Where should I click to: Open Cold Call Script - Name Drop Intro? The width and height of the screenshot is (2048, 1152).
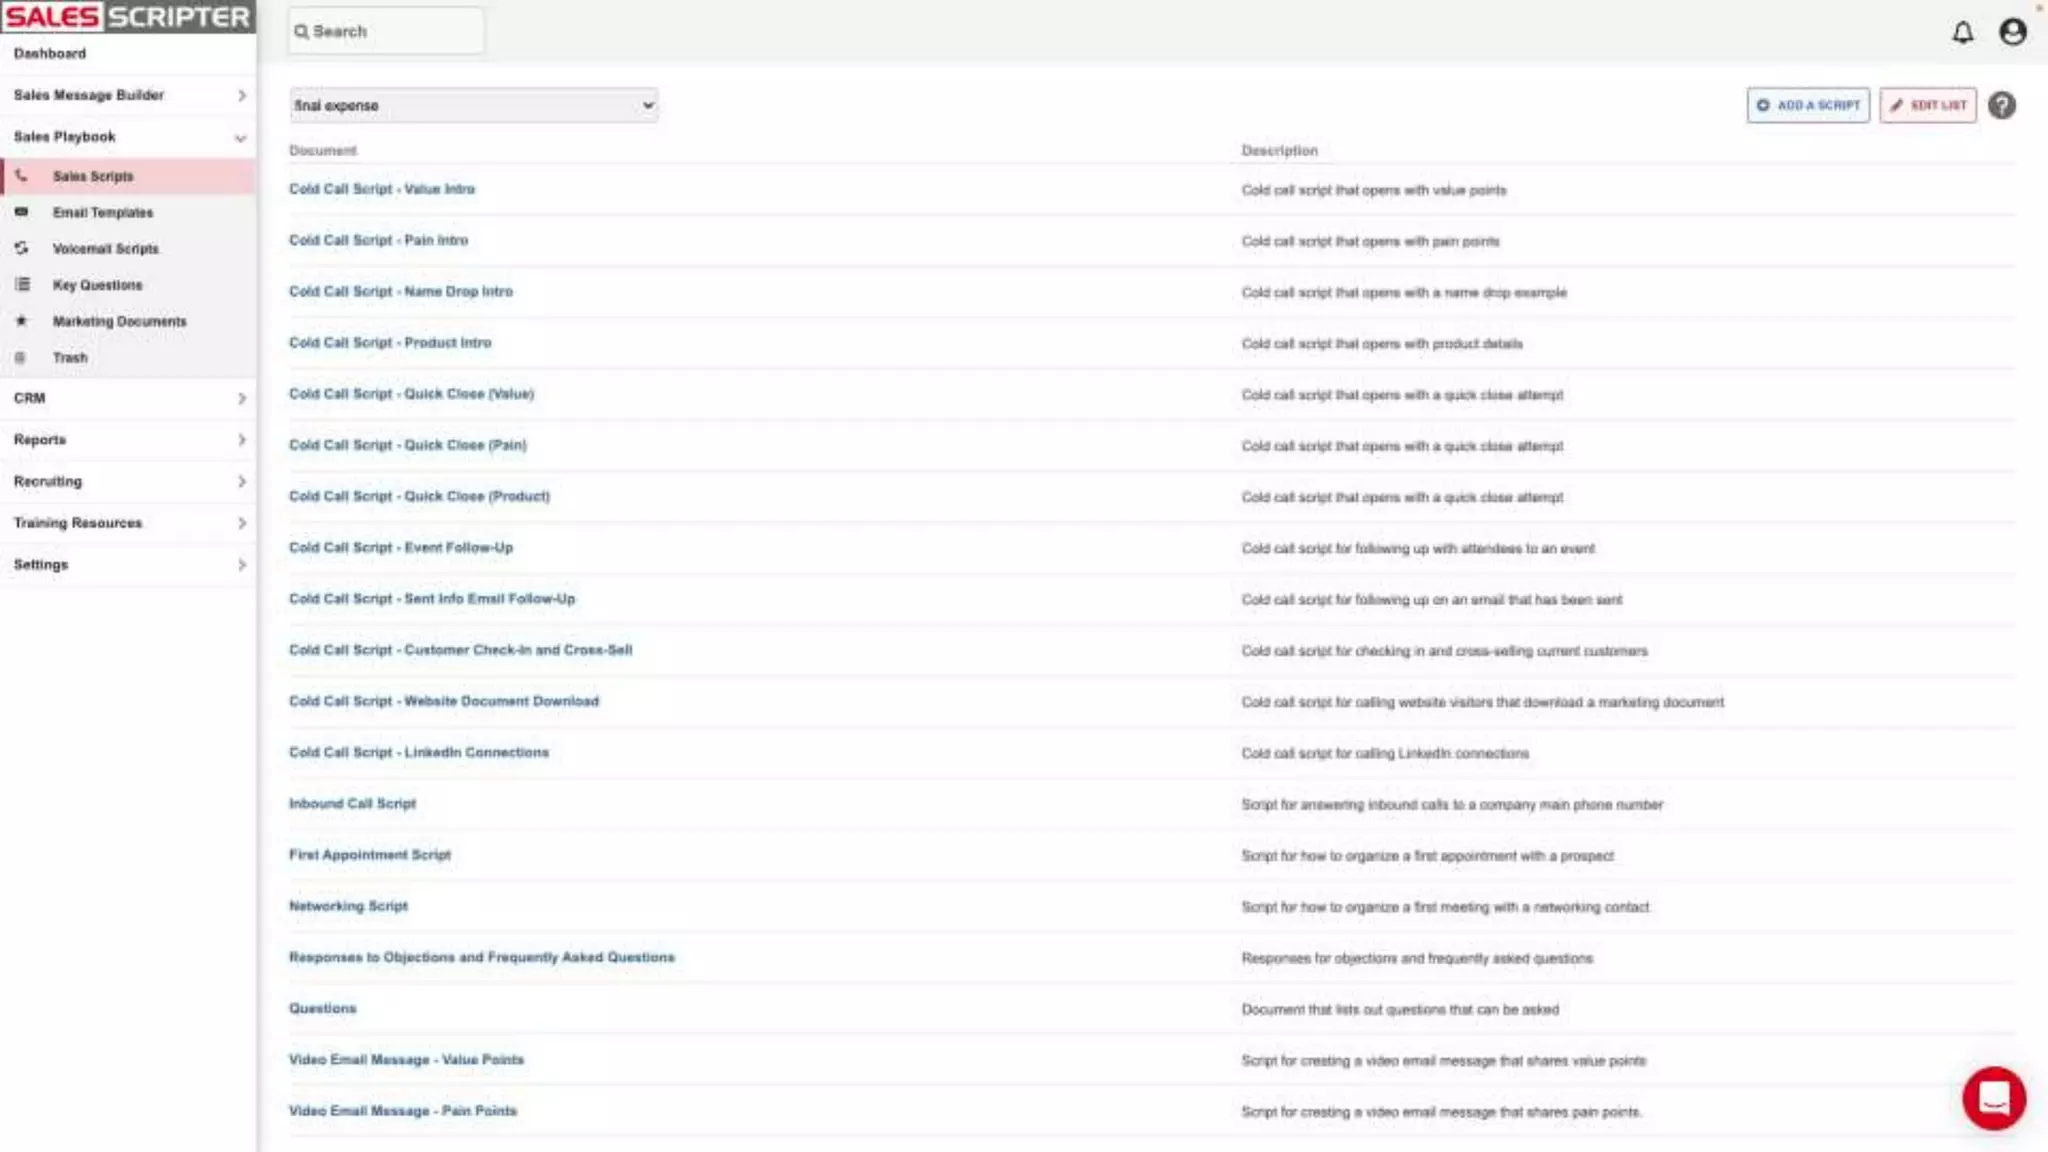point(401,291)
